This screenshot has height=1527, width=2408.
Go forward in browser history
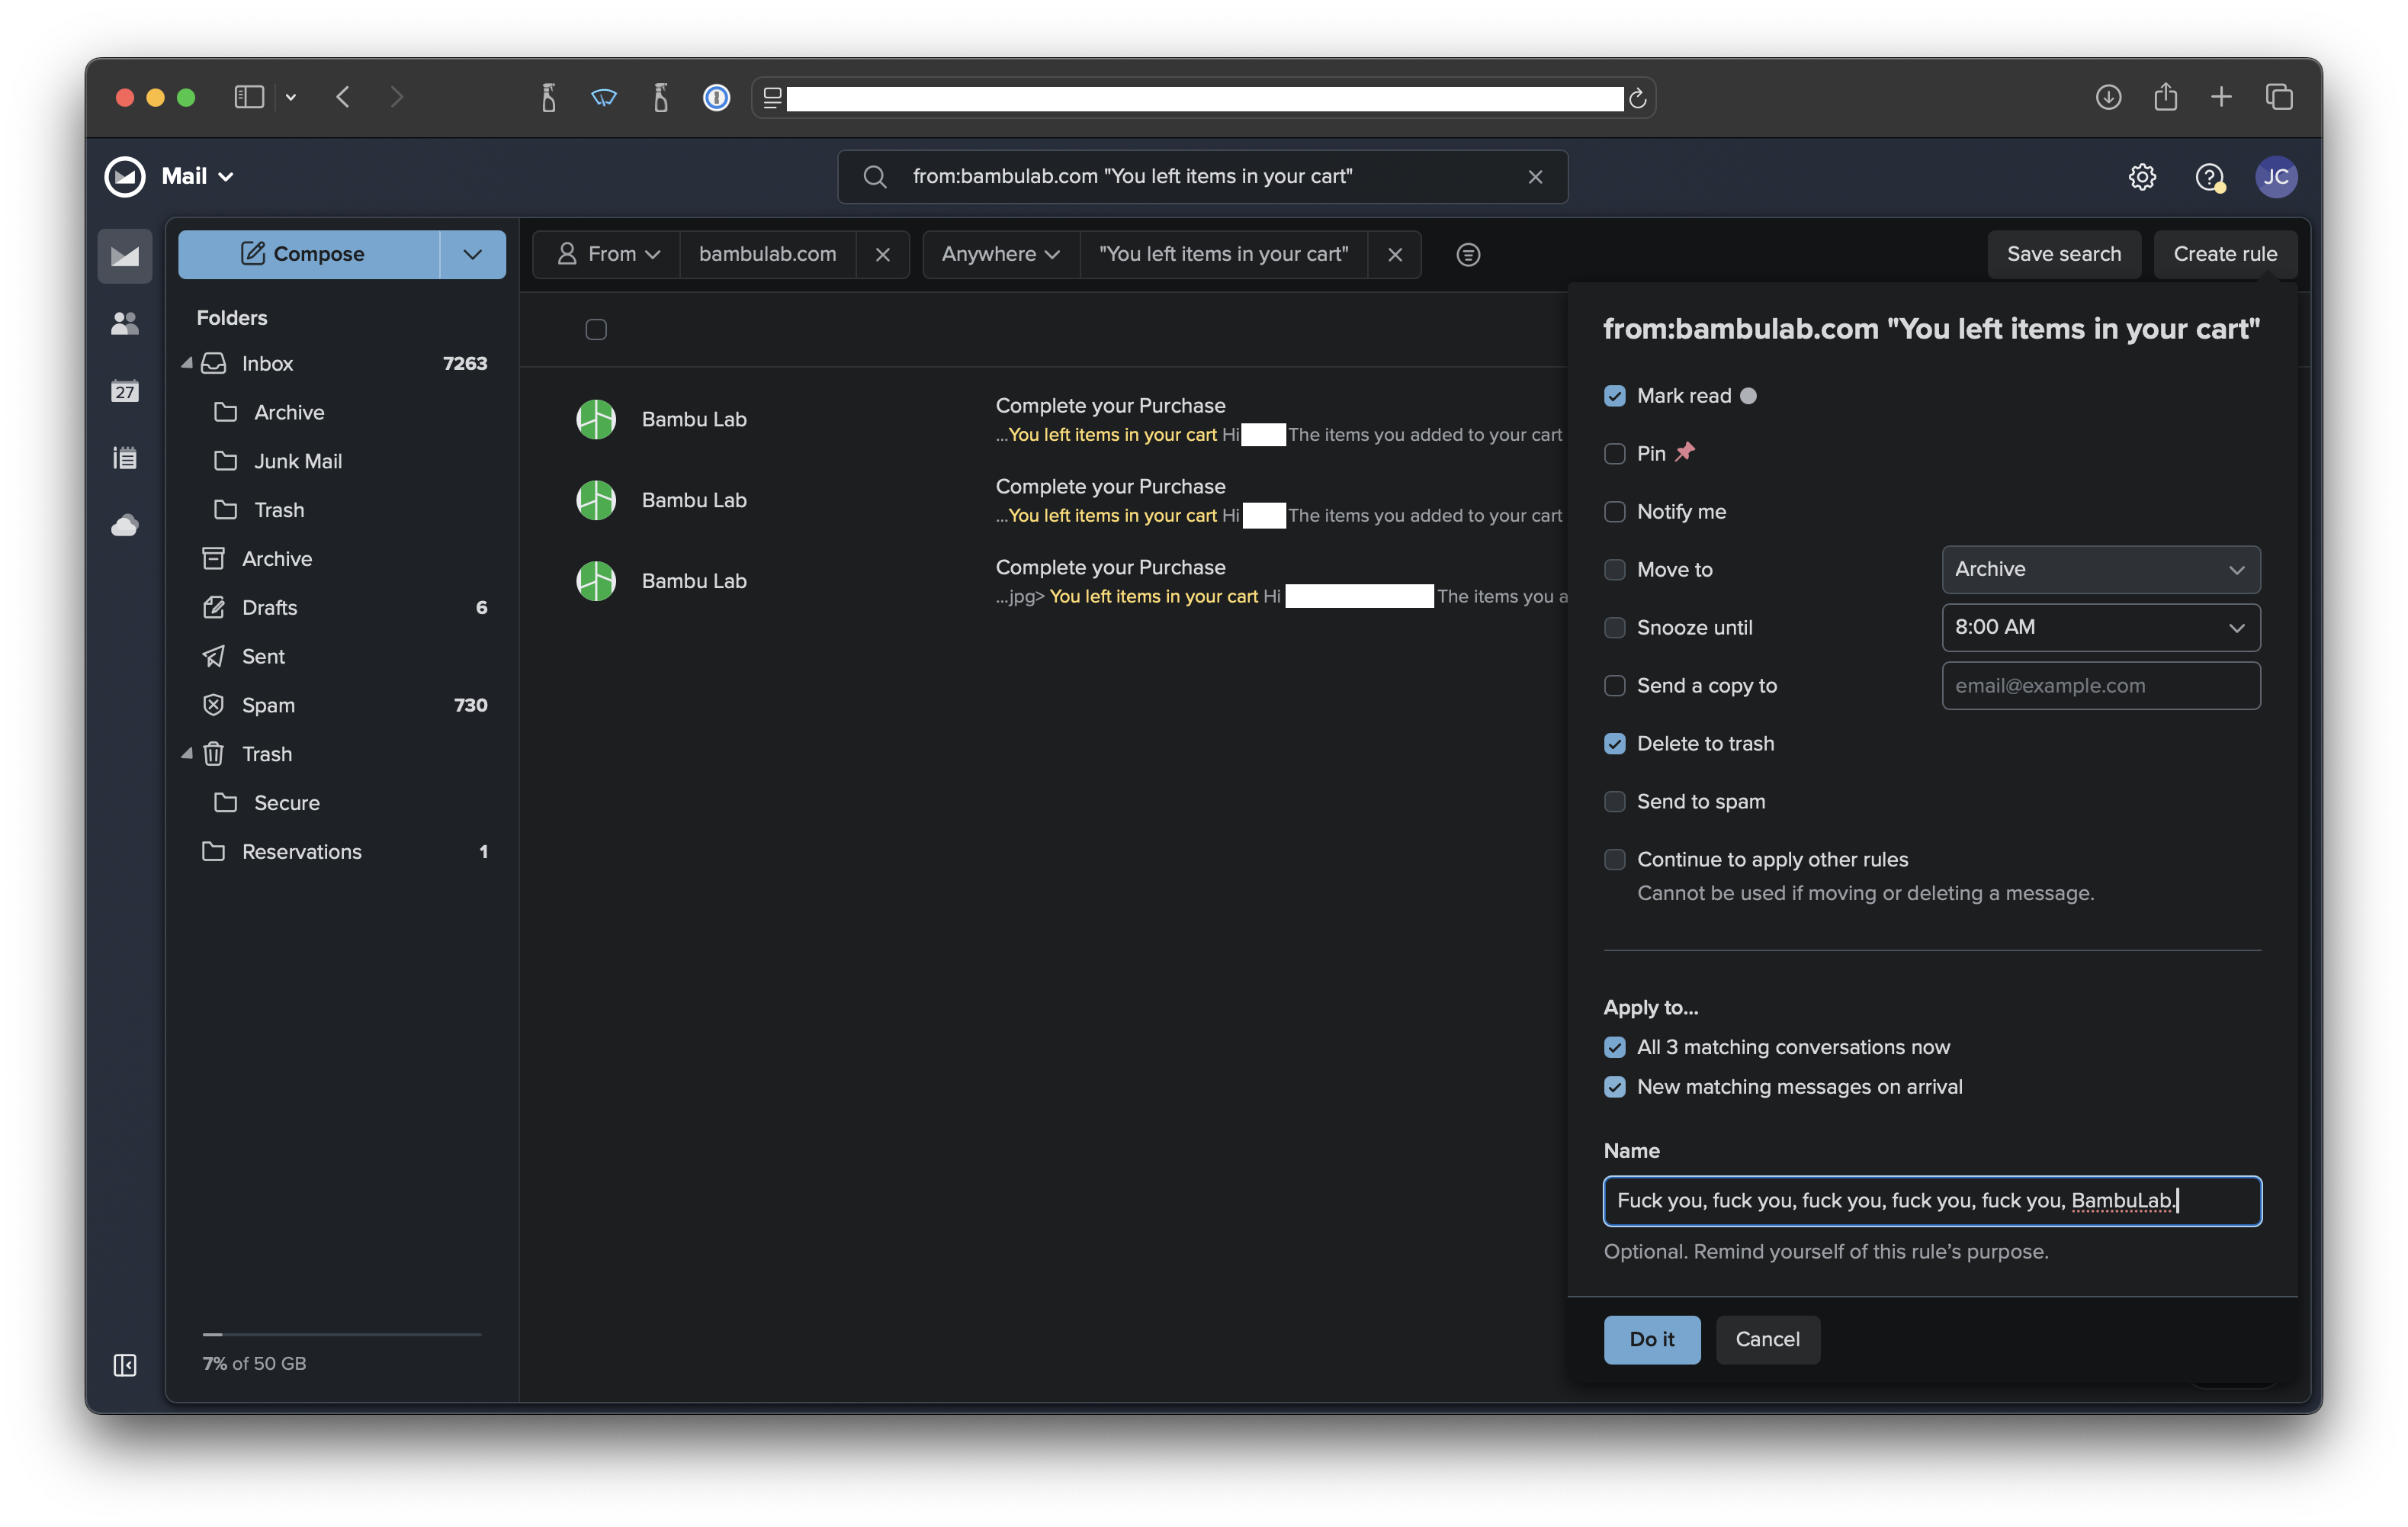click(397, 97)
